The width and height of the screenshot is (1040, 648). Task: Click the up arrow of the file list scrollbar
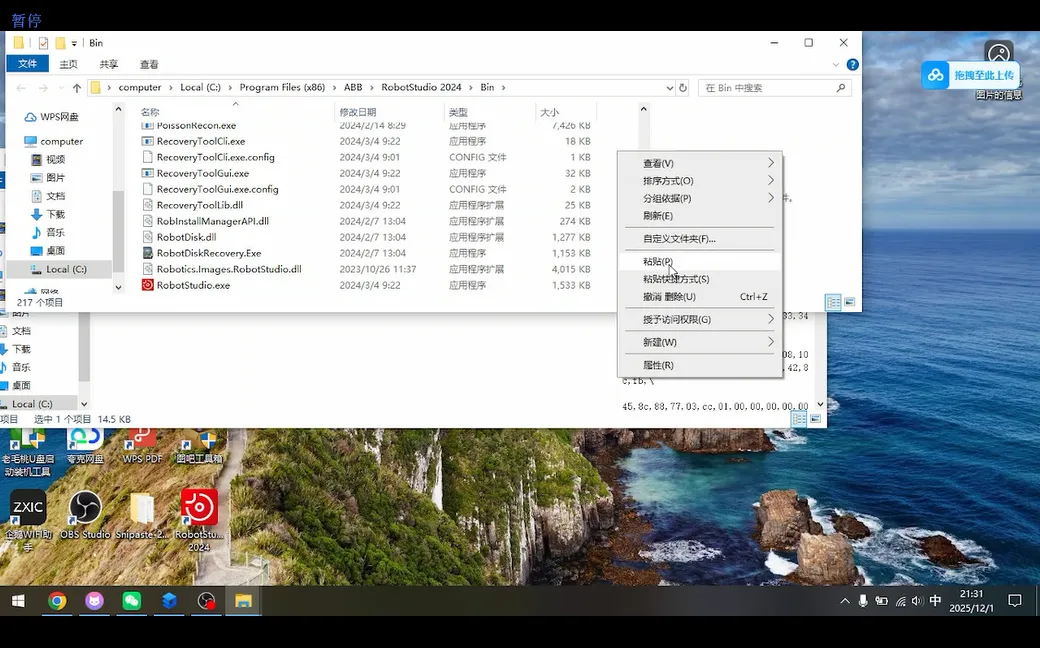643,109
